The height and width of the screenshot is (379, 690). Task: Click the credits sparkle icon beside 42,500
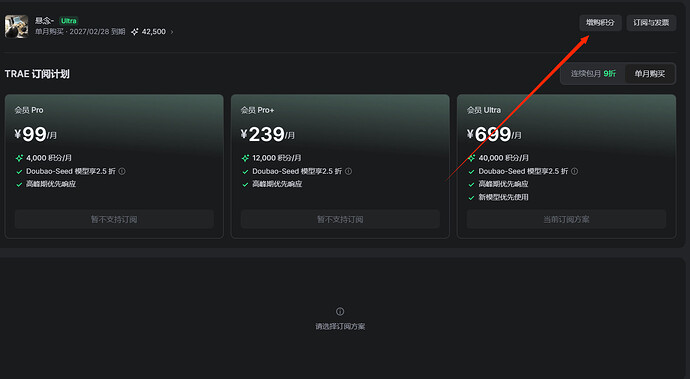[x=135, y=32]
